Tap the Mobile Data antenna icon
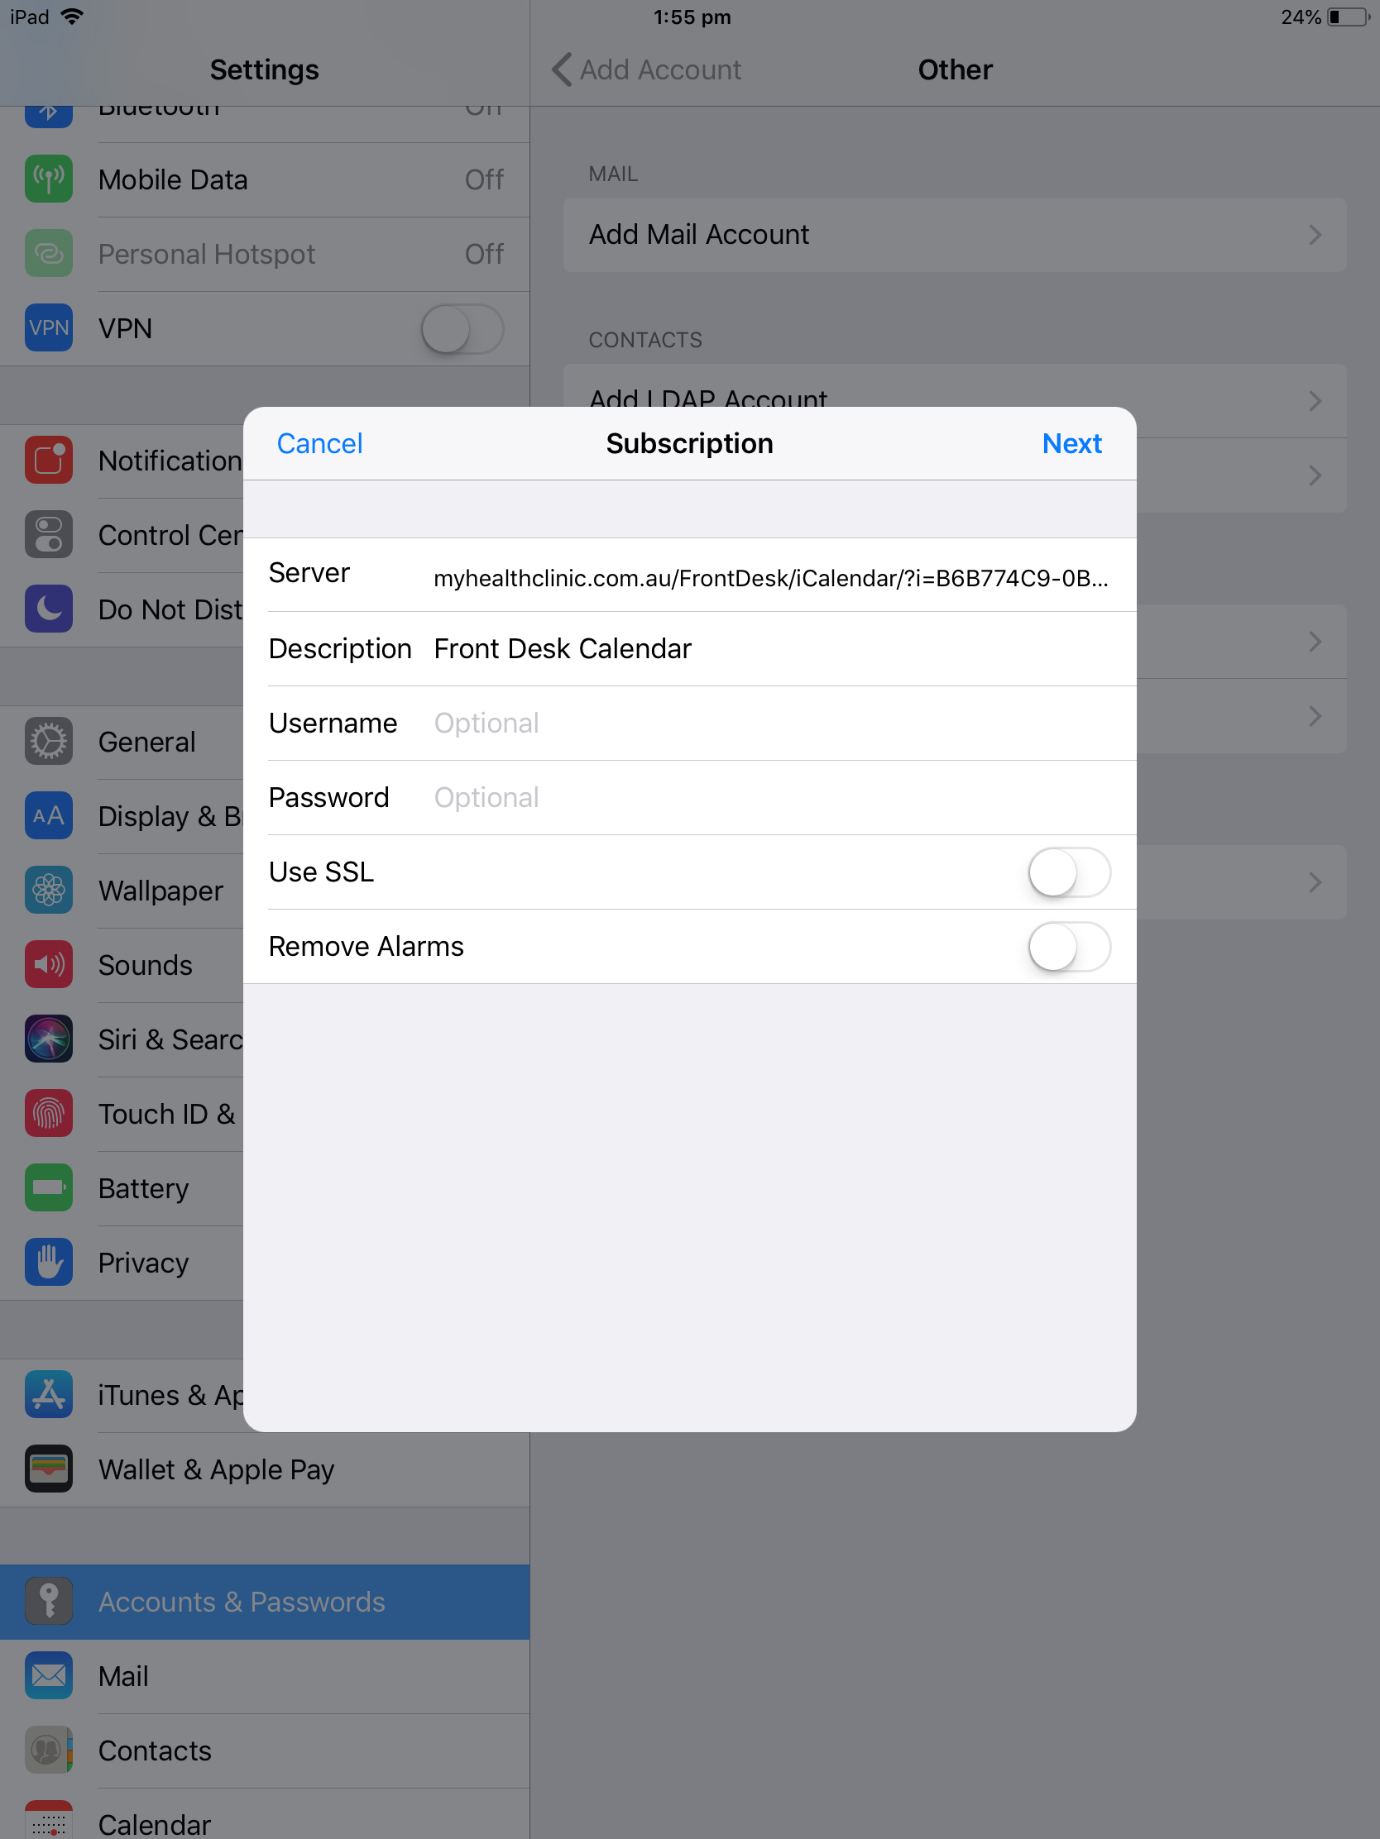The image size is (1380, 1839). [x=48, y=179]
